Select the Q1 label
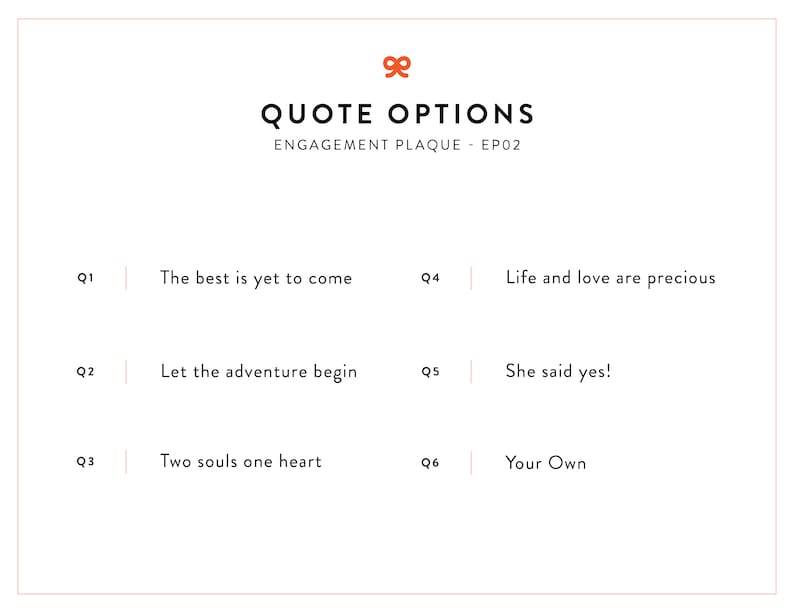 pyautogui.click(x=85, y=278)
